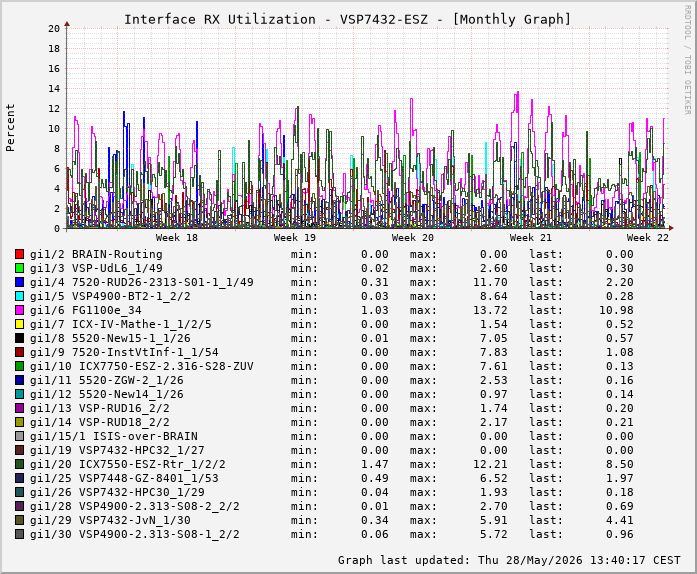697x574 pixels.
Task: Click the legend label gi1/29 VSP7432-JvN_1/30
Action: point(110,521)
